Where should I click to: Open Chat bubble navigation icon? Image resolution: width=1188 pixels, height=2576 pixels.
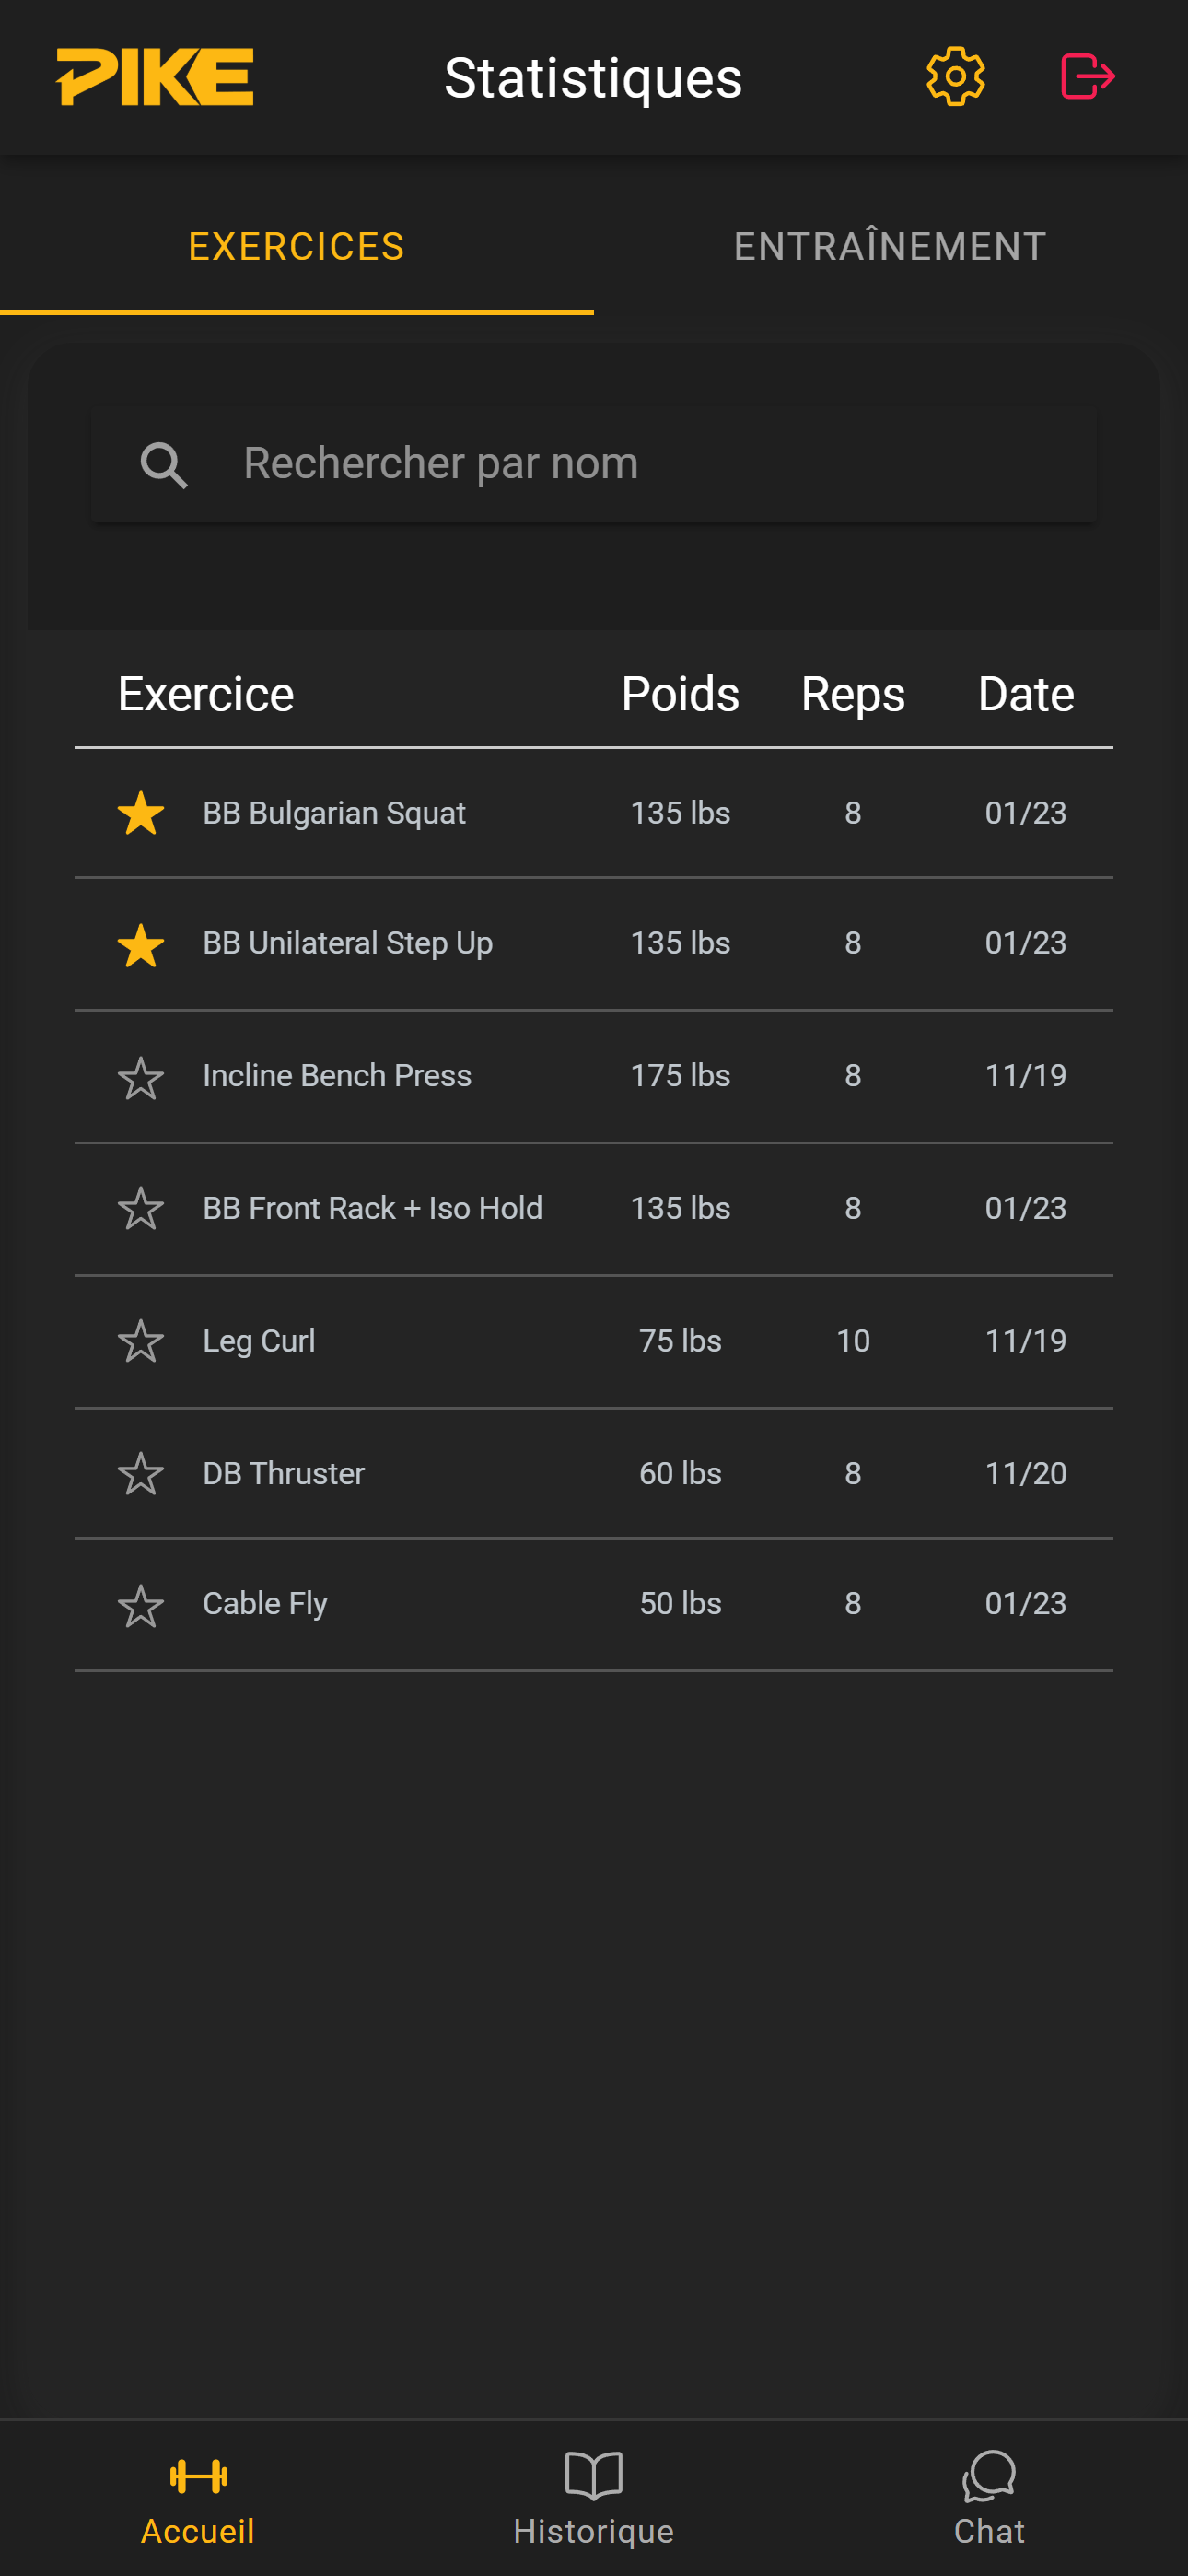pos(989,2476)
